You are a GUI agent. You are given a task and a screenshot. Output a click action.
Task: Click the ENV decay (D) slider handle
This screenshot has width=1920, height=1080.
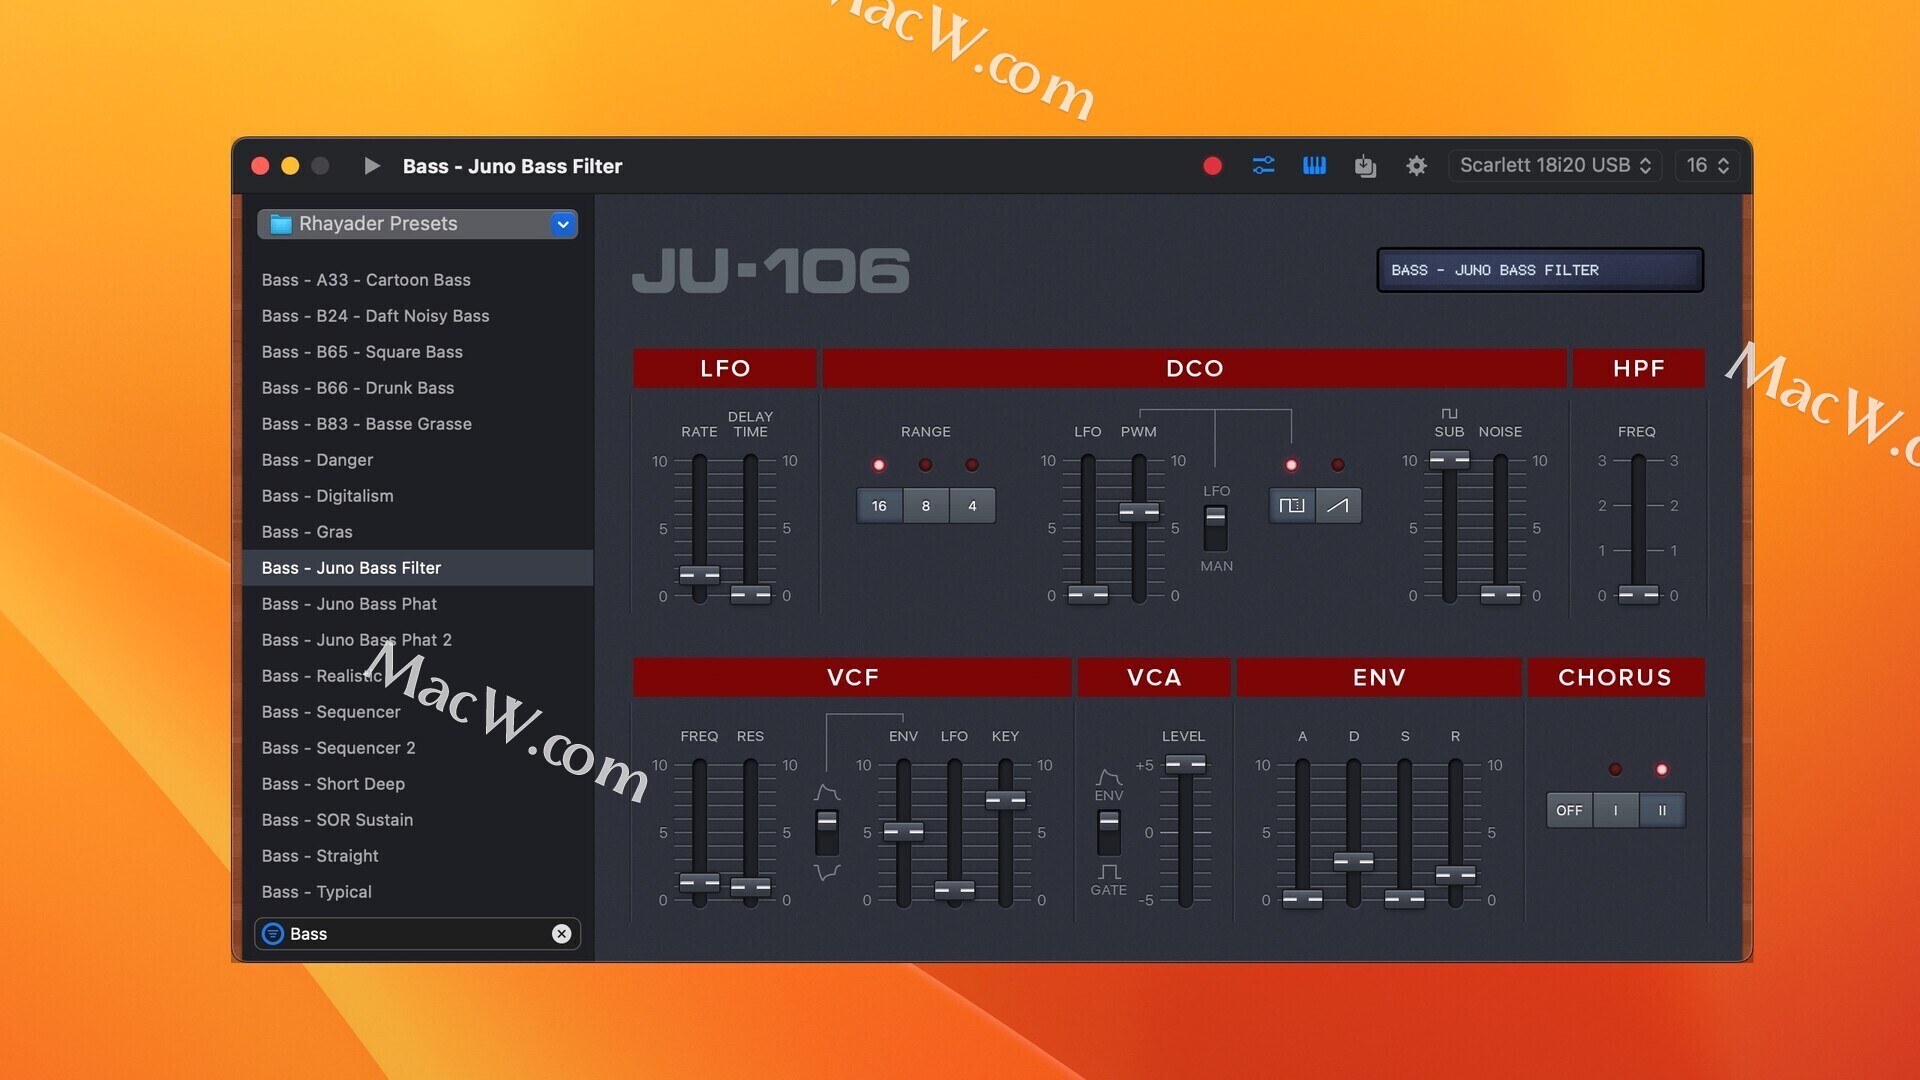point(1353,861)
